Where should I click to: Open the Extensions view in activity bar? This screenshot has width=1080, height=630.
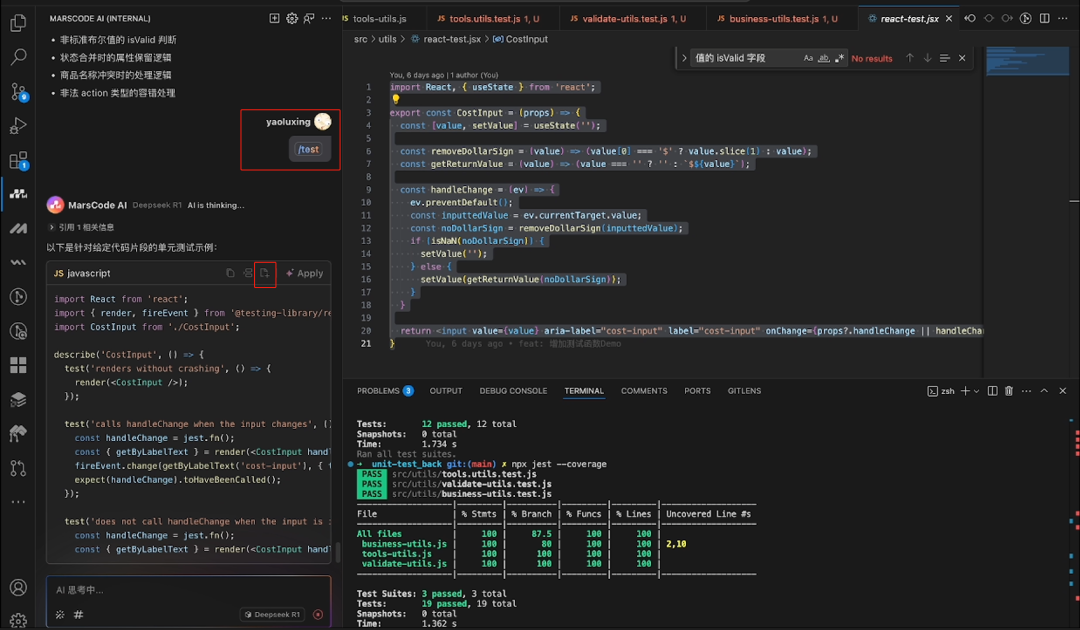tap(18, 160)
